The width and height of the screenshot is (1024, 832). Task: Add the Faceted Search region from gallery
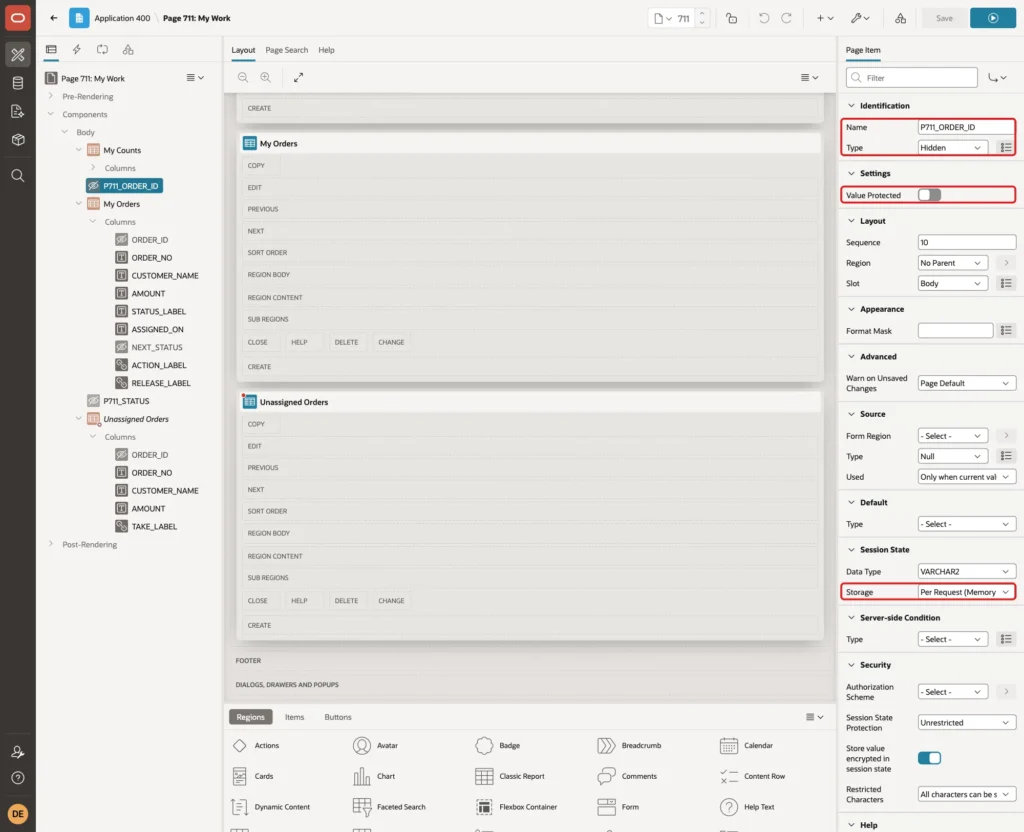[x=389, y=807]
